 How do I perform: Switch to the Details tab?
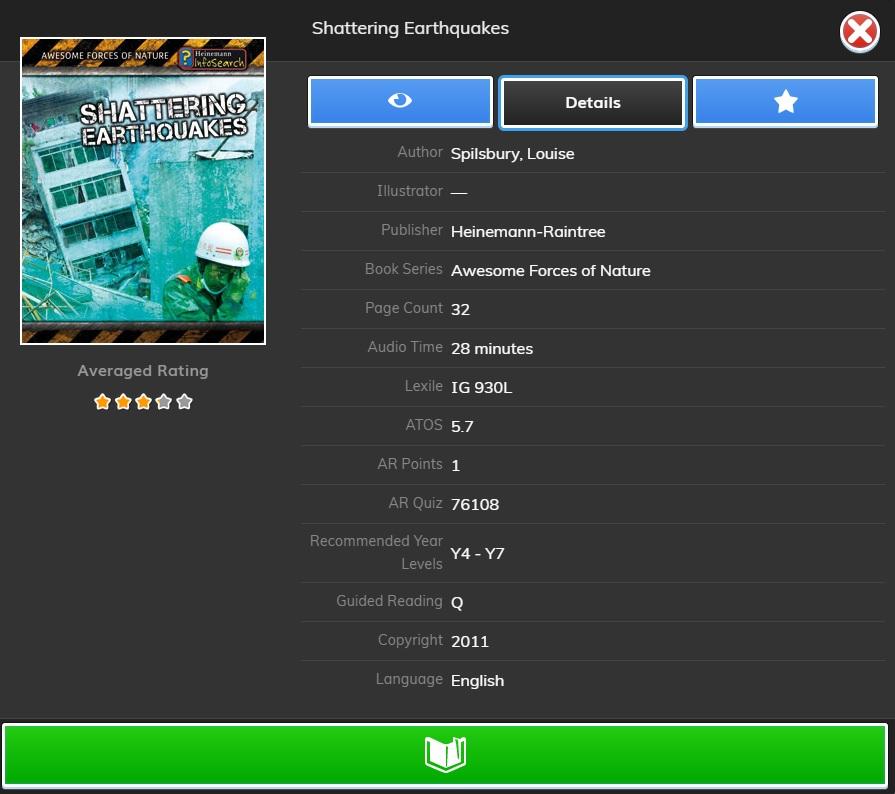point(593,102)
